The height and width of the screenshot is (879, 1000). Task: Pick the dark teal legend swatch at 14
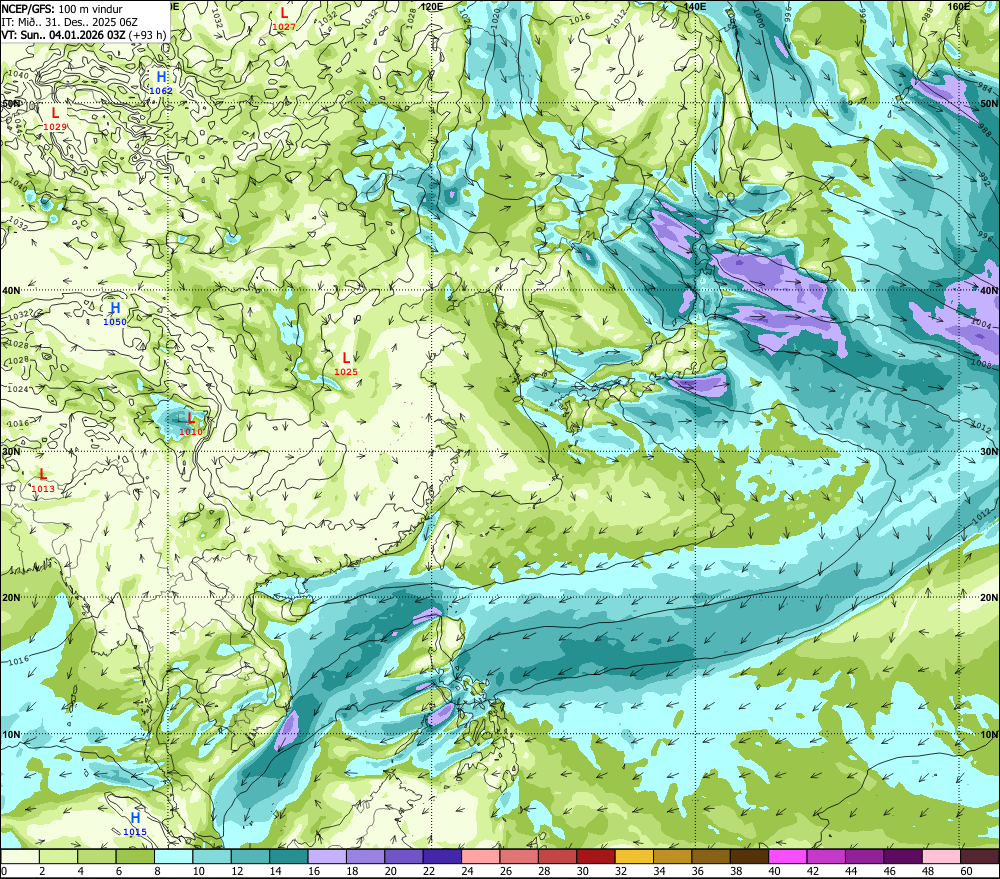[289, 857]
